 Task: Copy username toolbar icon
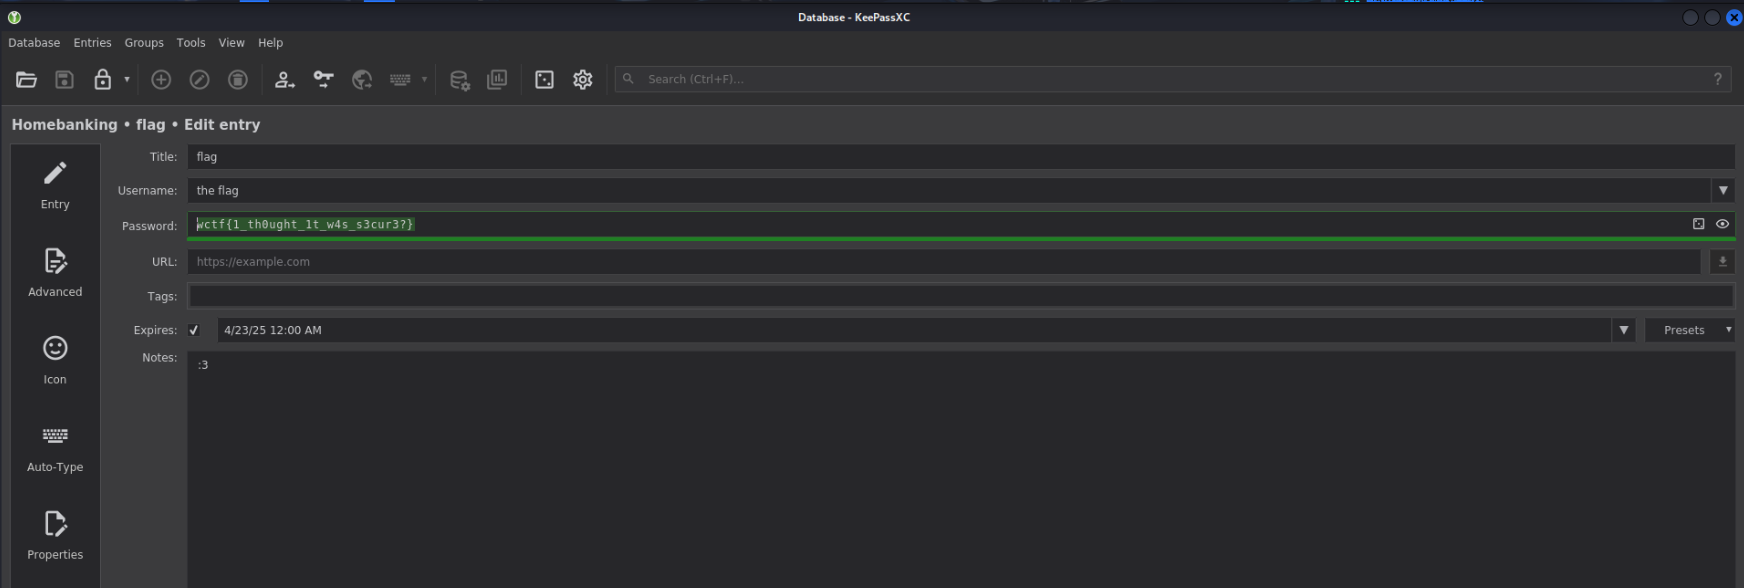click(285, 80)
